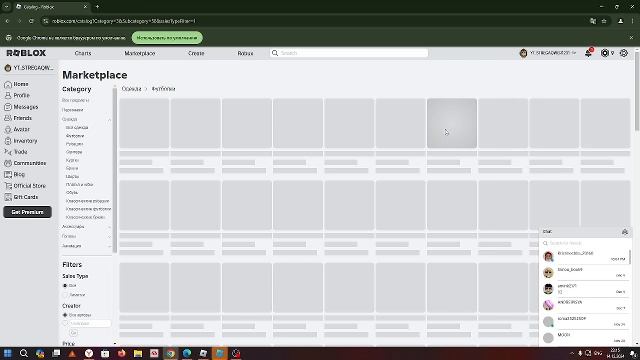640x360 pixels.
Task: Open File Explorer from taskbar
Action: point(138,353)
